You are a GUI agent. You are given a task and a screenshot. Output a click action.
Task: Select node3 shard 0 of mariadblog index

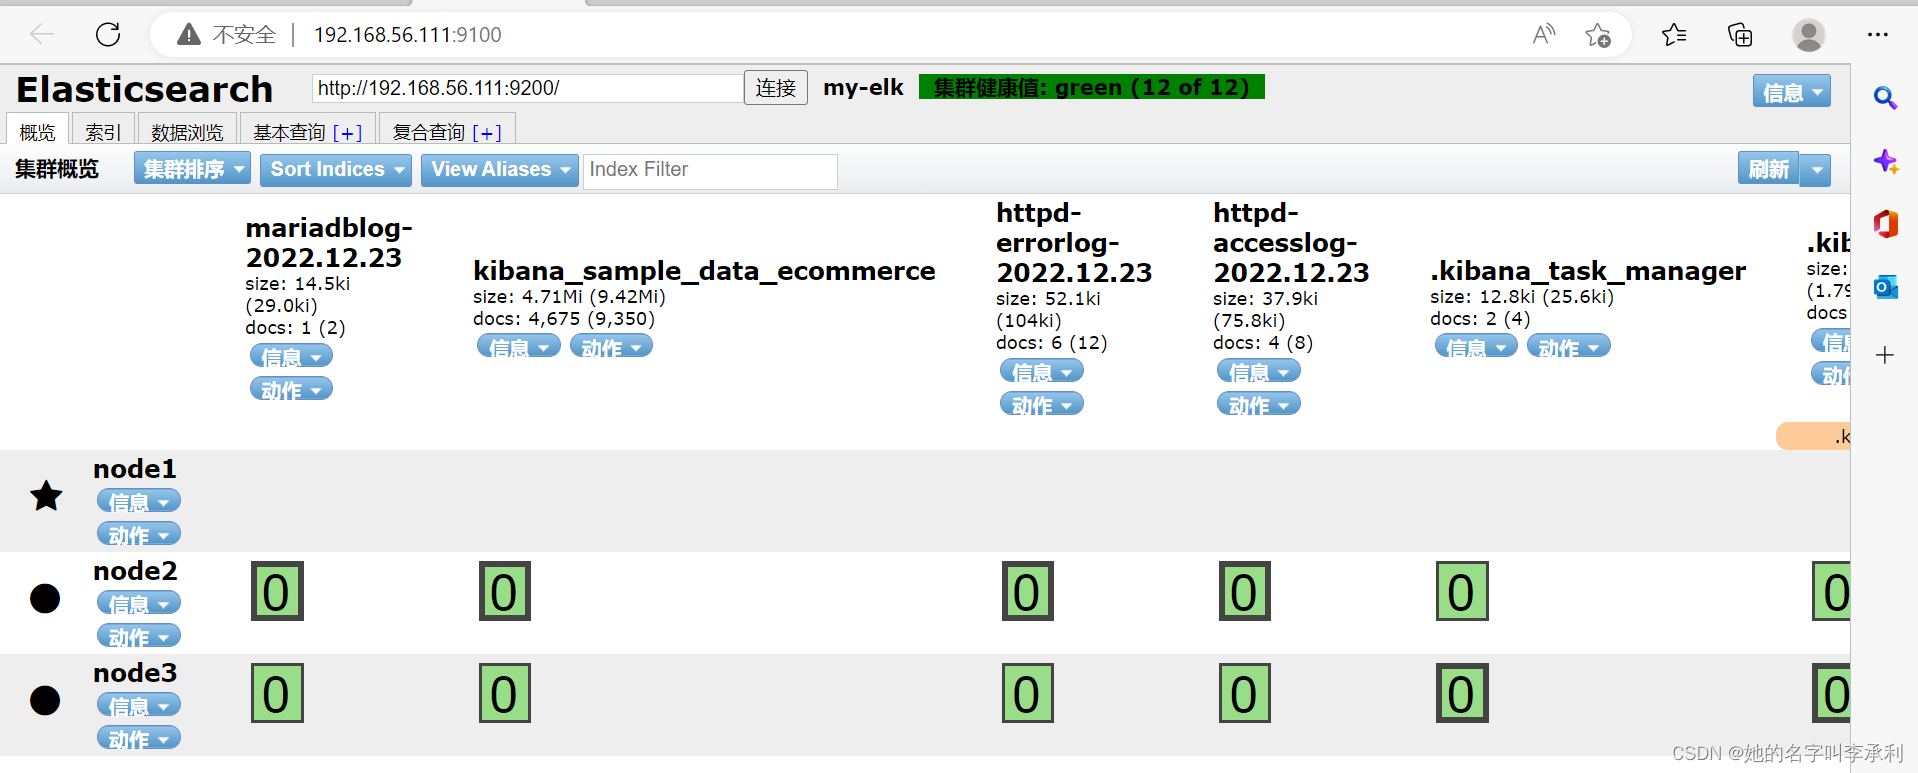pyautogui.click(x=277, y=693)
